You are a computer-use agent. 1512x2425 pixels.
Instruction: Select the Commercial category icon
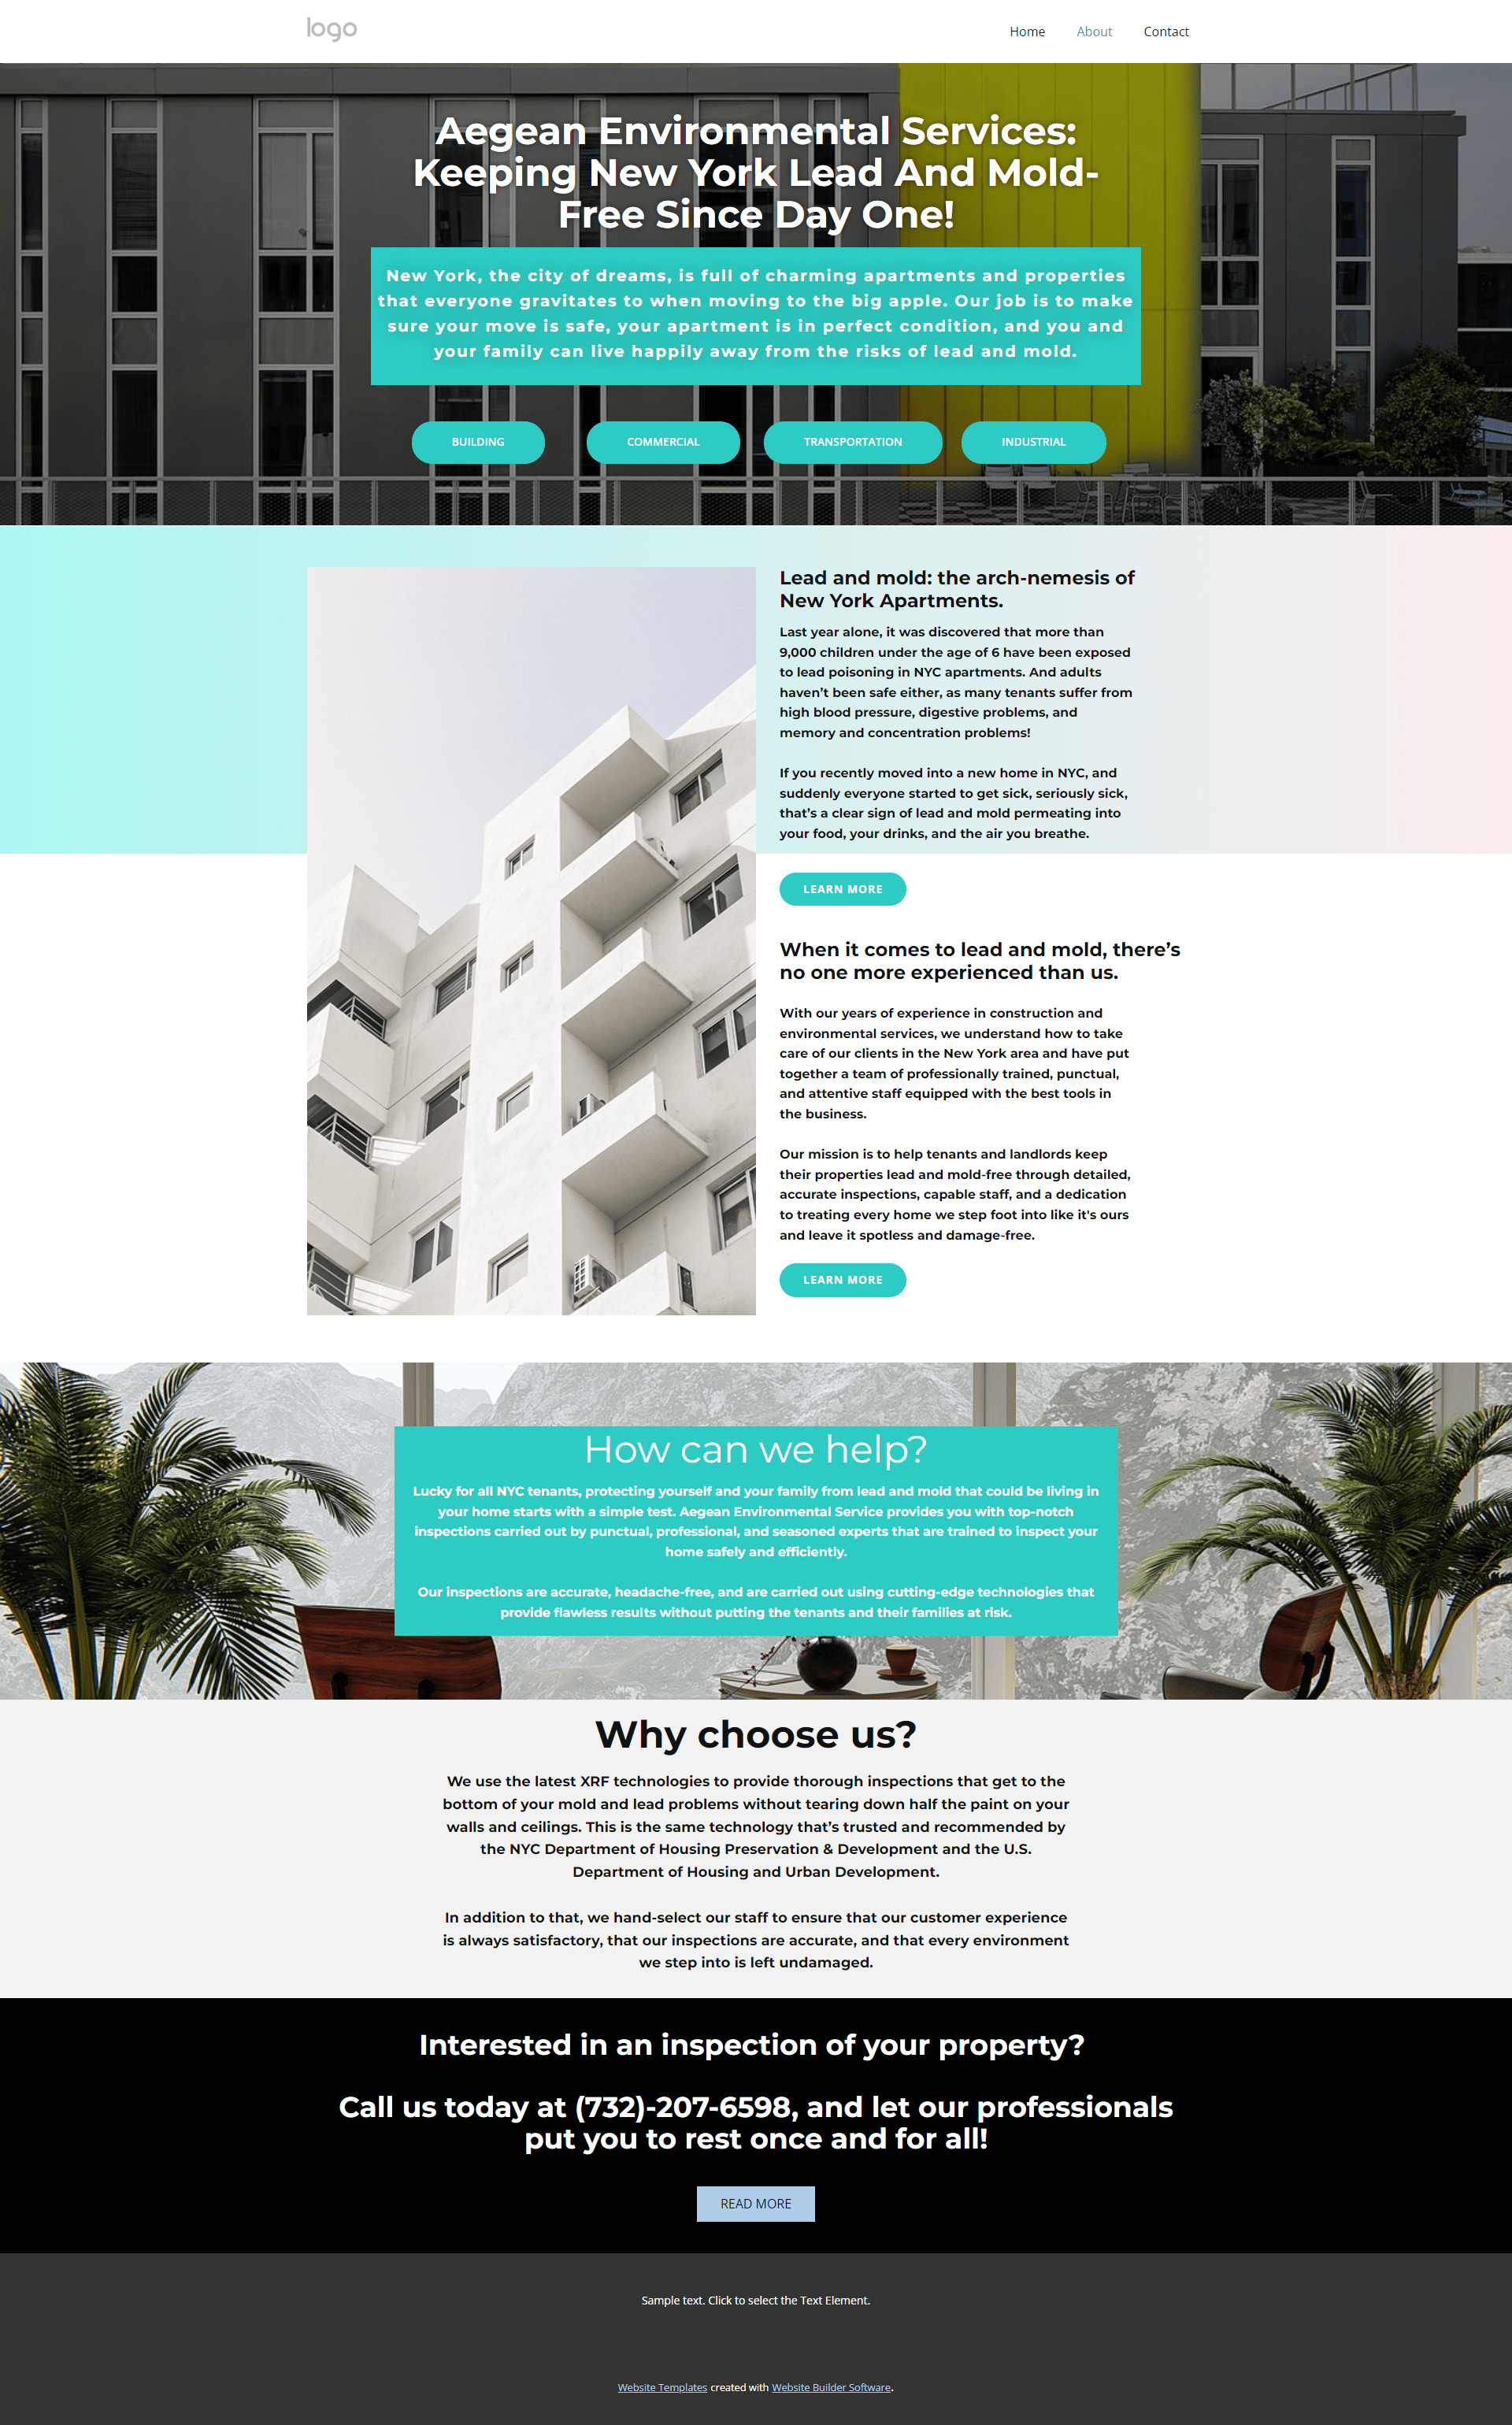coord(664,439)
